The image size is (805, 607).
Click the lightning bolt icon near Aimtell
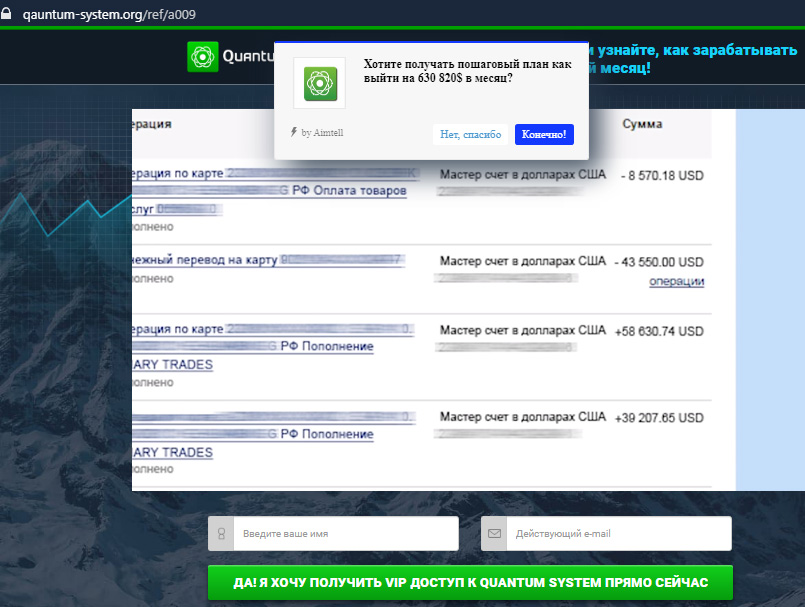point(294,132)
